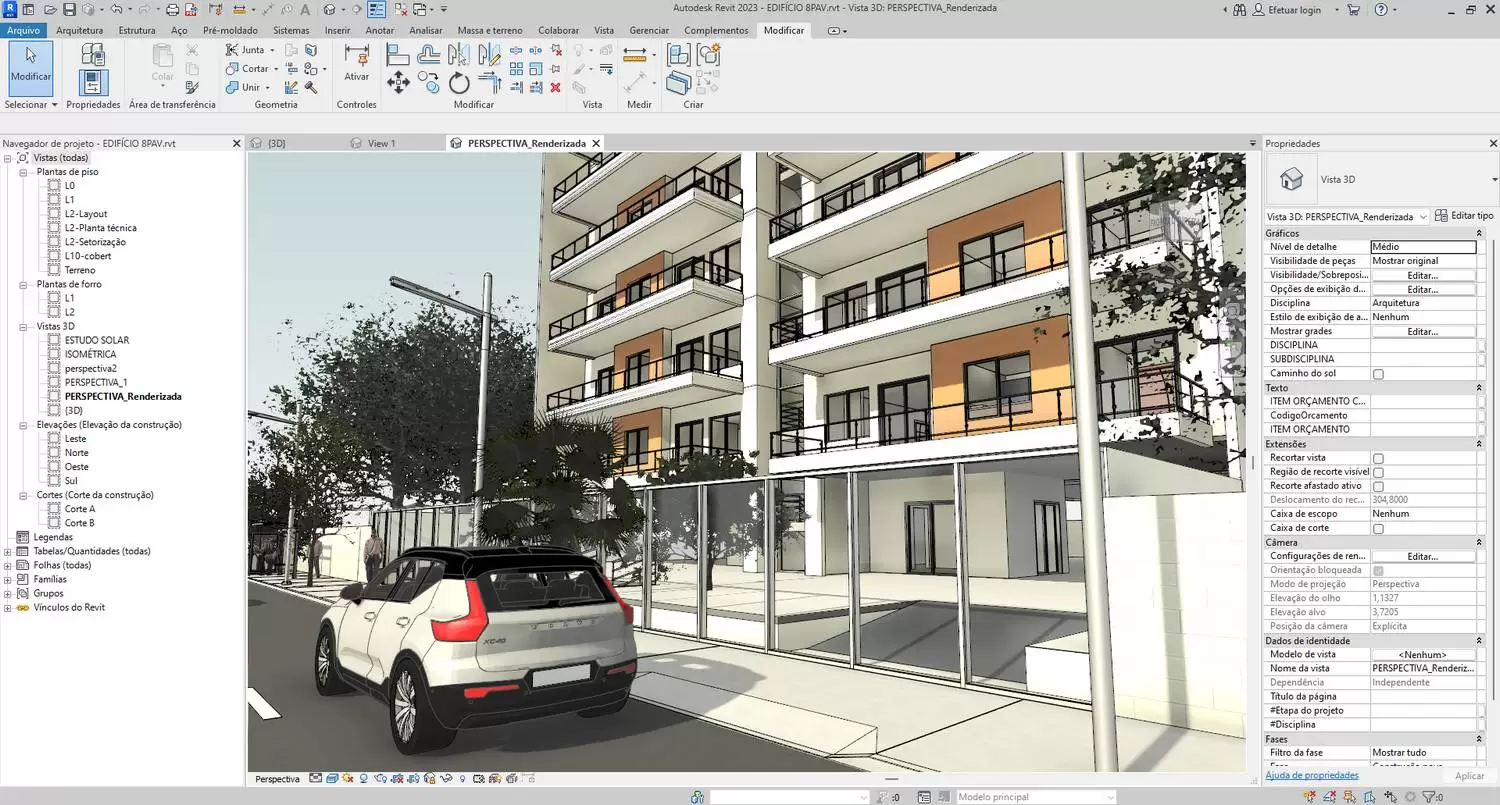Click the Nível de detalhe value field

pos(1423,247)
